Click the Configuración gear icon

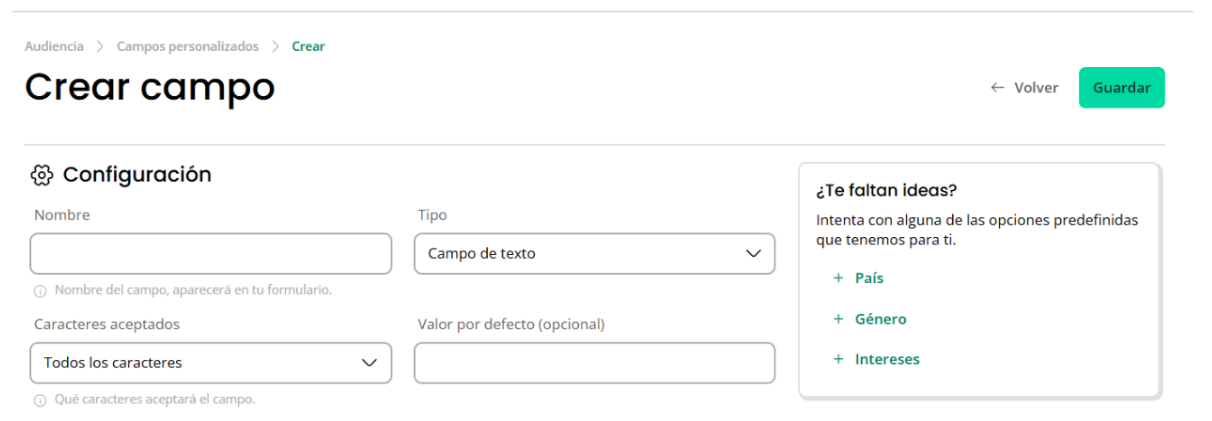pyautogui.click(x=41, y=175)
